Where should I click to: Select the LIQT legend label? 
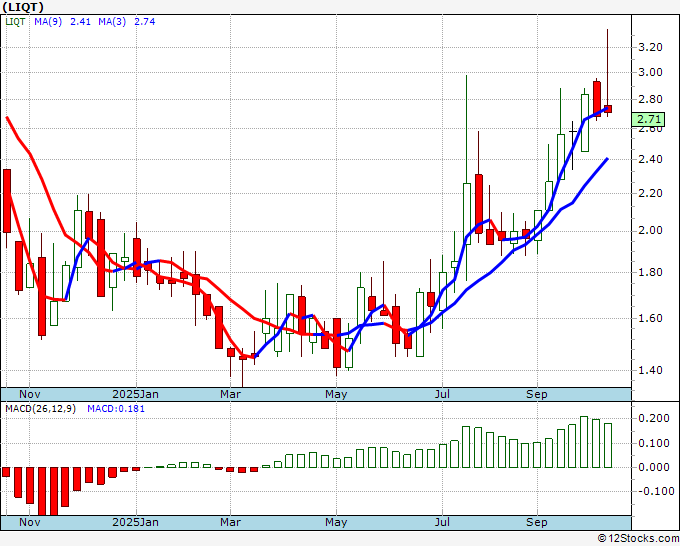pyautogui.click(x=15, y=21)
